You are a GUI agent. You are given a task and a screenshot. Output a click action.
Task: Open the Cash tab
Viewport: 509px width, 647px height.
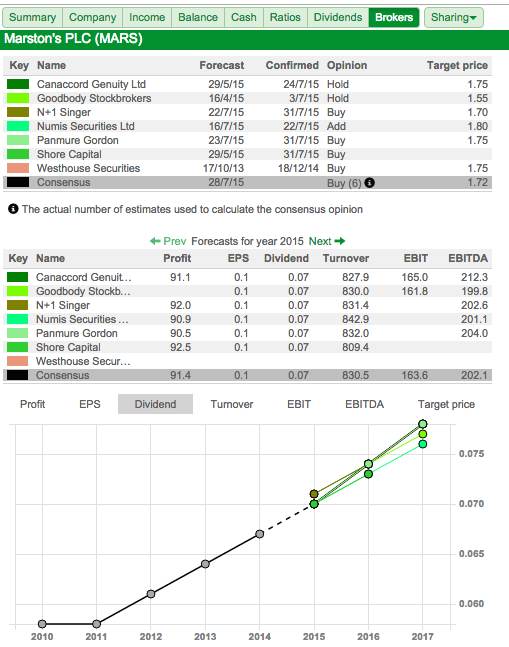[243, 17]
